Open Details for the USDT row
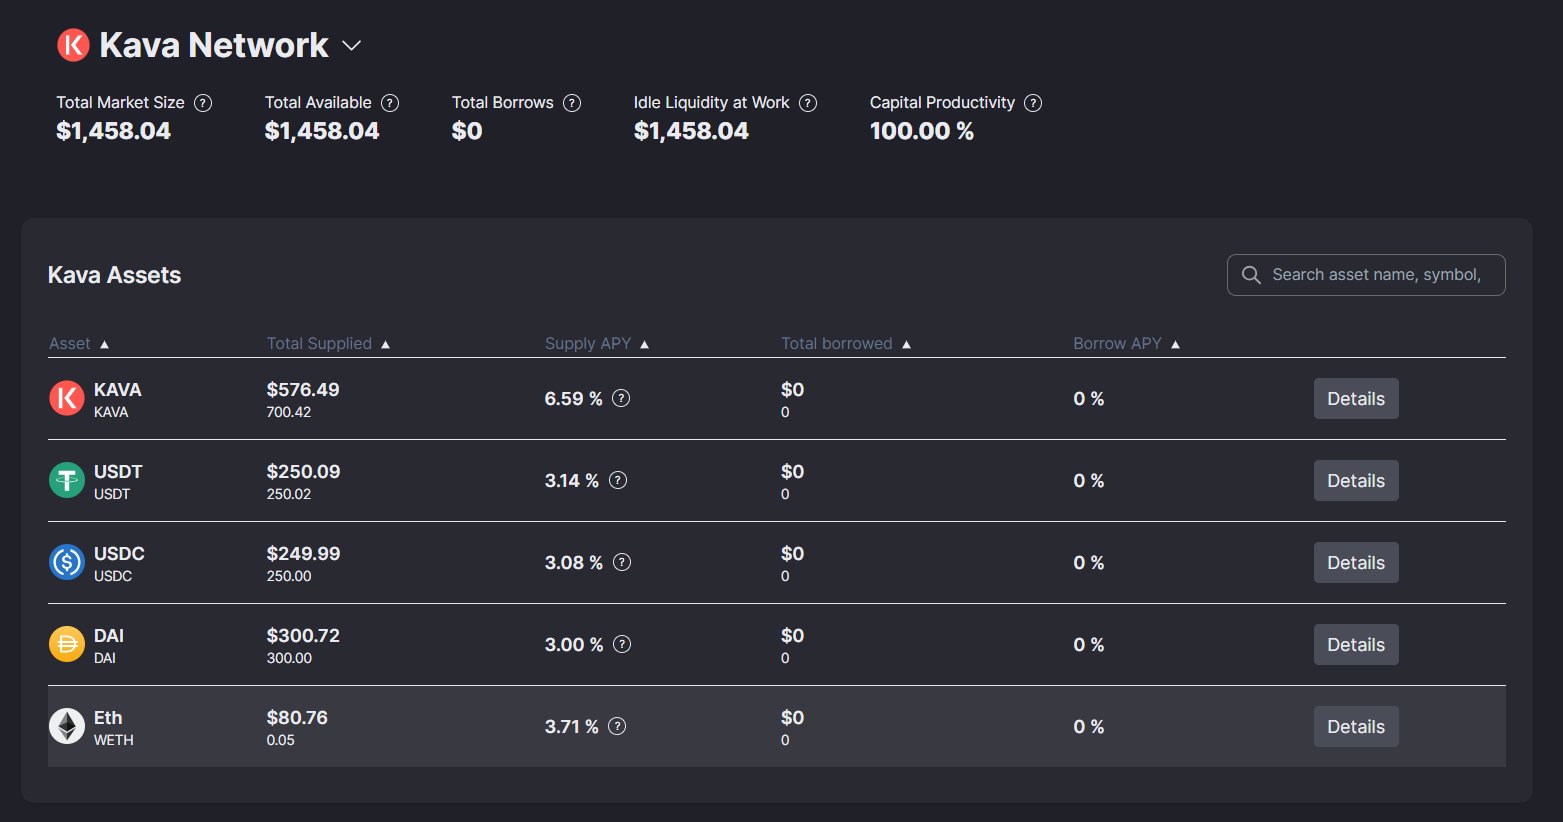 (1356, 480)
